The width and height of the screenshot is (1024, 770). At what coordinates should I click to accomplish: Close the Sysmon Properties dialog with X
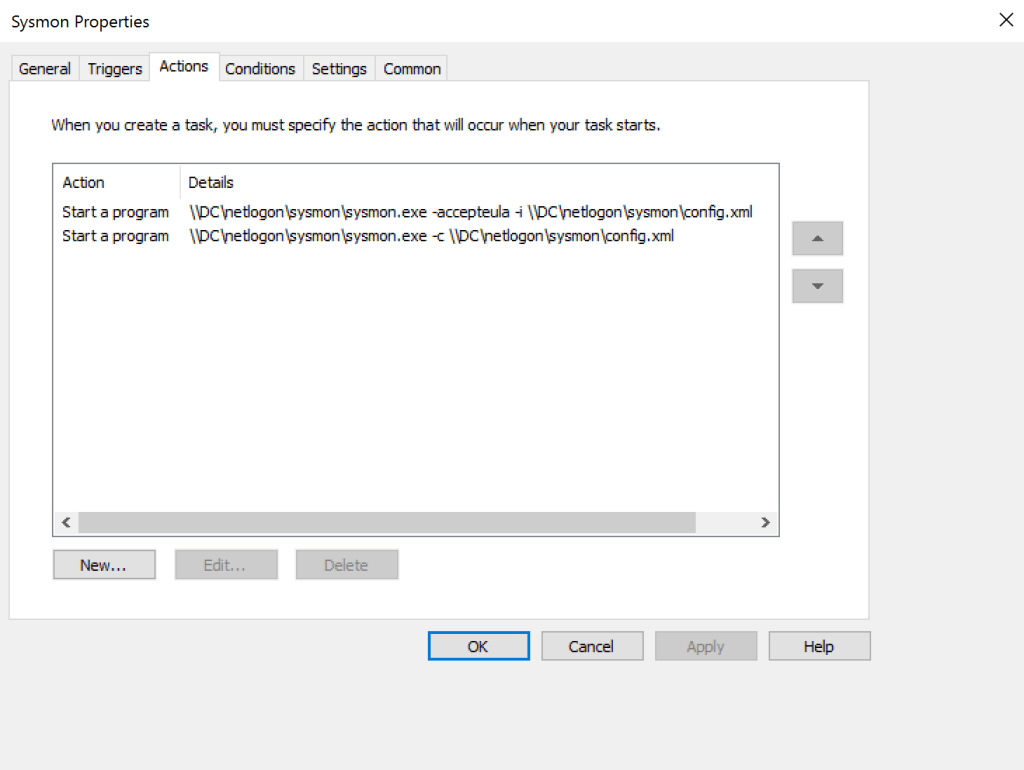coord(1006,20)
